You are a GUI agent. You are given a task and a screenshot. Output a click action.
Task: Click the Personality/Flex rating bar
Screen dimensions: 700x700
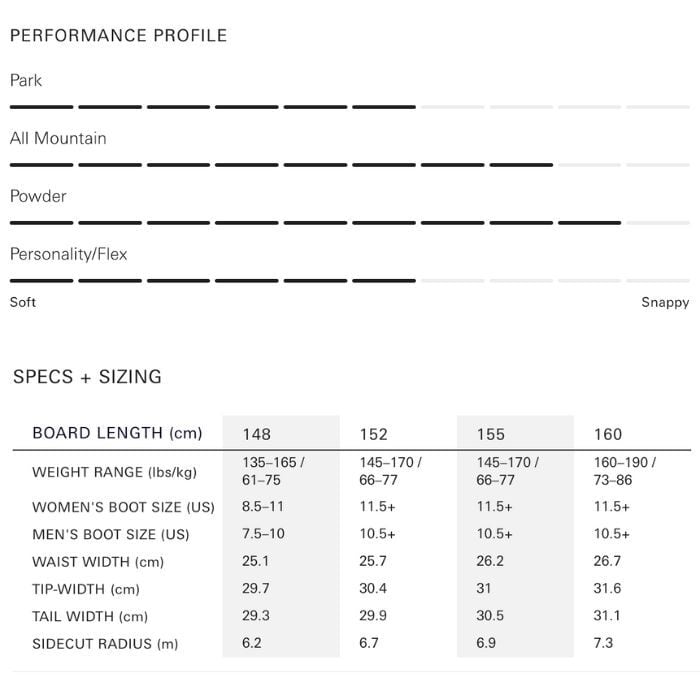click(x=349, y=280)
